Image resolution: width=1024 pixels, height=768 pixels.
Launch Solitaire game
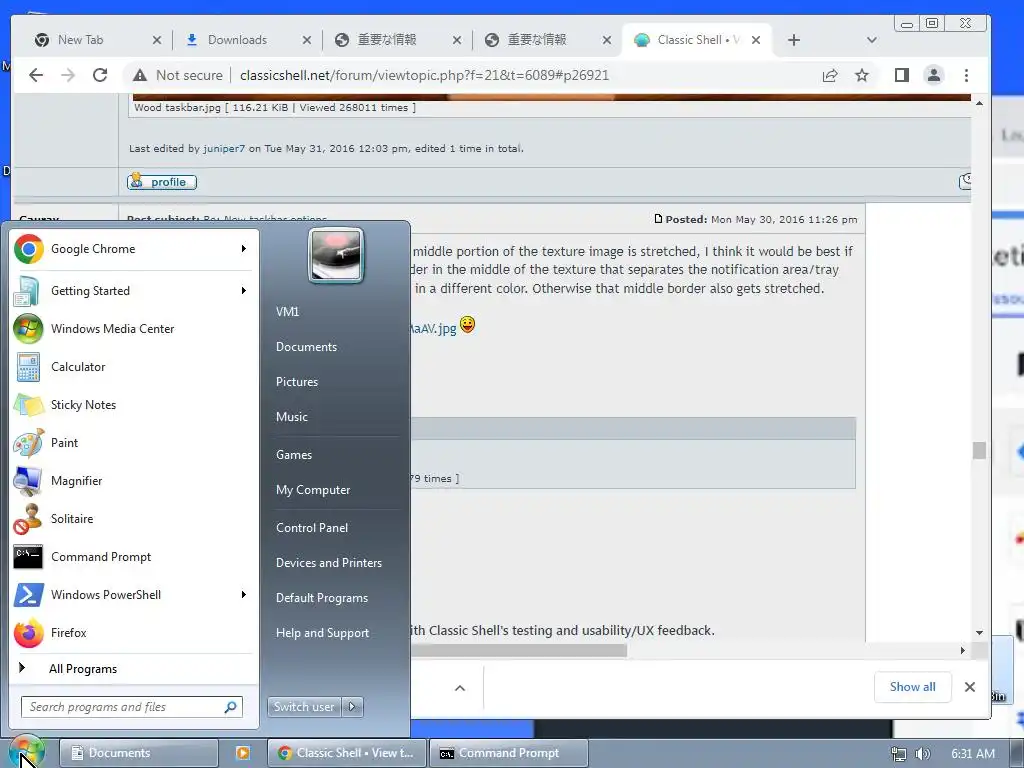134,519
